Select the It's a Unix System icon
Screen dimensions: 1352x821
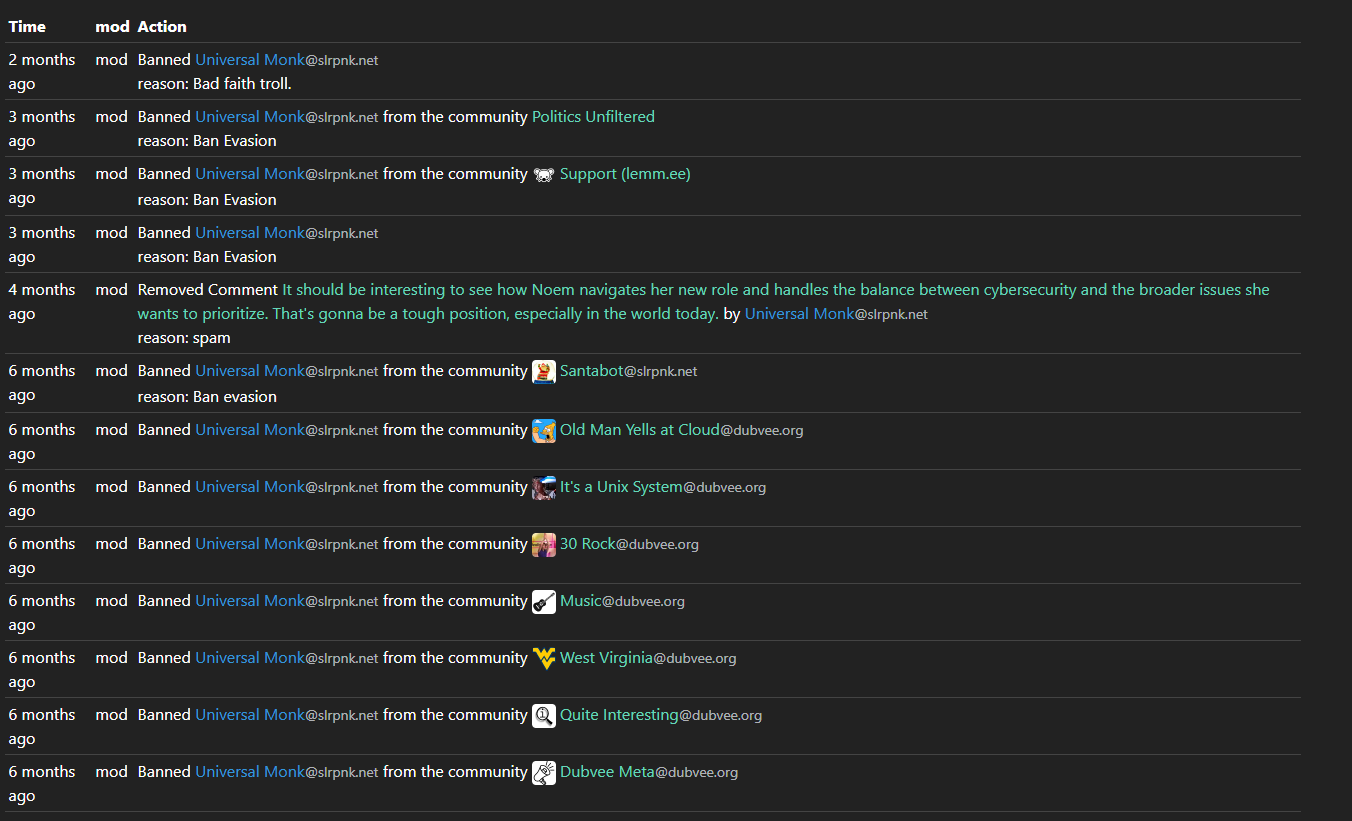point(544,487)
